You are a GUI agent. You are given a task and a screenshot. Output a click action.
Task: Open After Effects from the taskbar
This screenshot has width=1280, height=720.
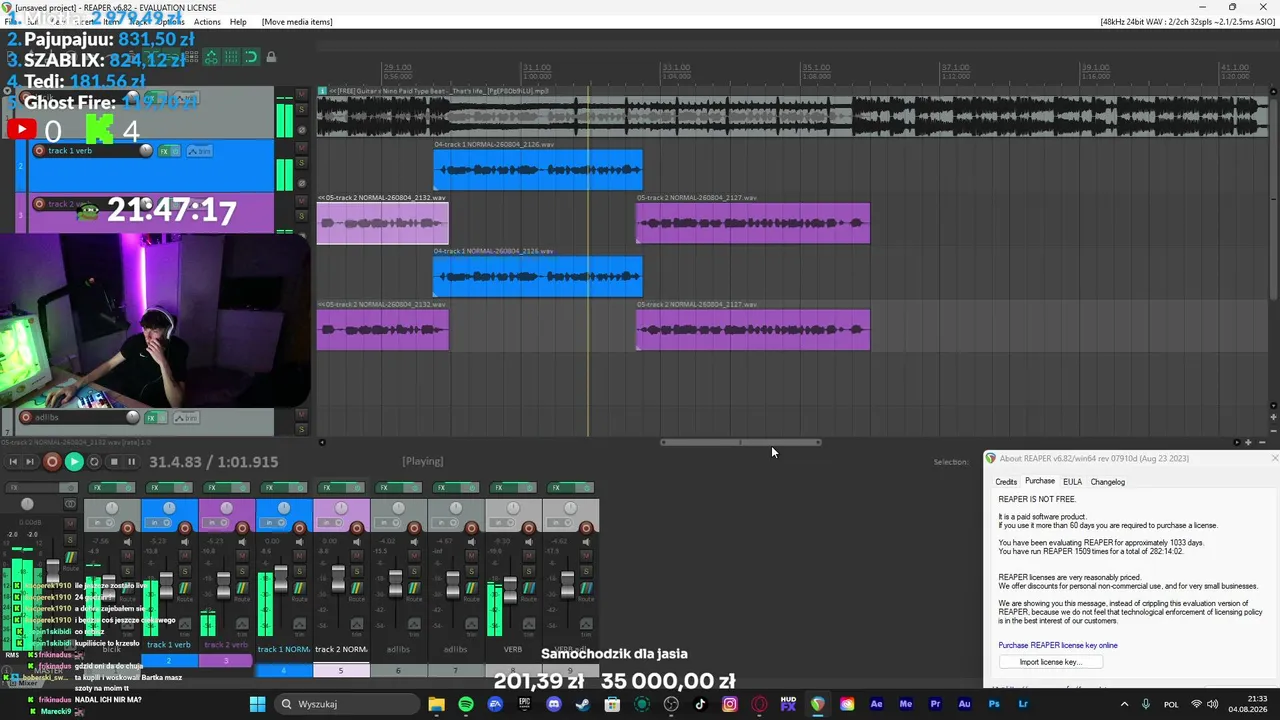click(877, 704)
